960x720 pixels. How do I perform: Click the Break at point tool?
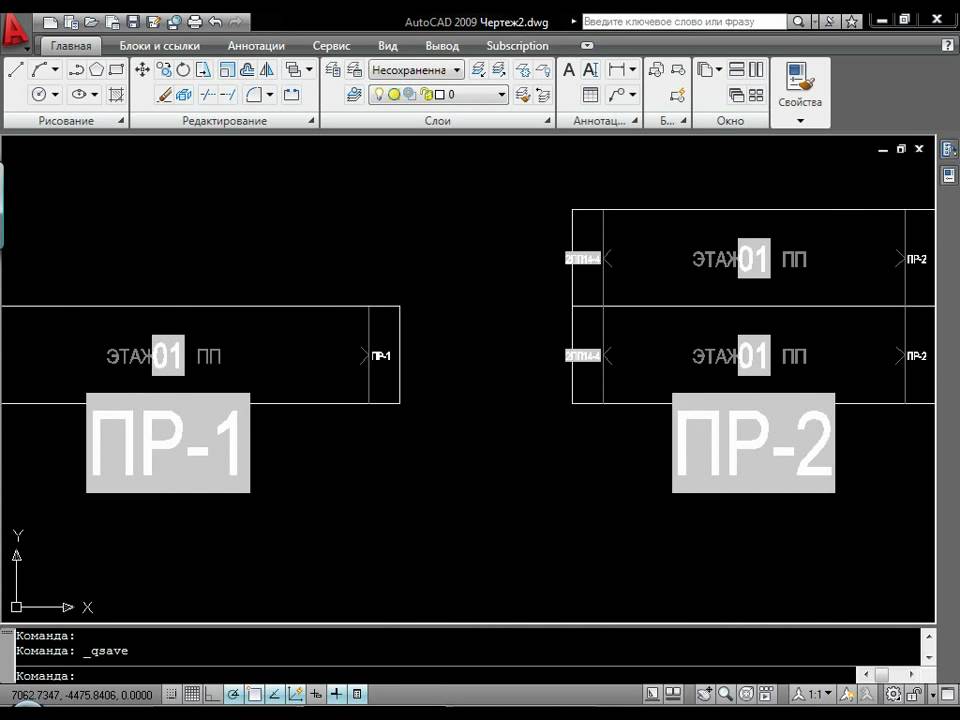pos(292,94)
